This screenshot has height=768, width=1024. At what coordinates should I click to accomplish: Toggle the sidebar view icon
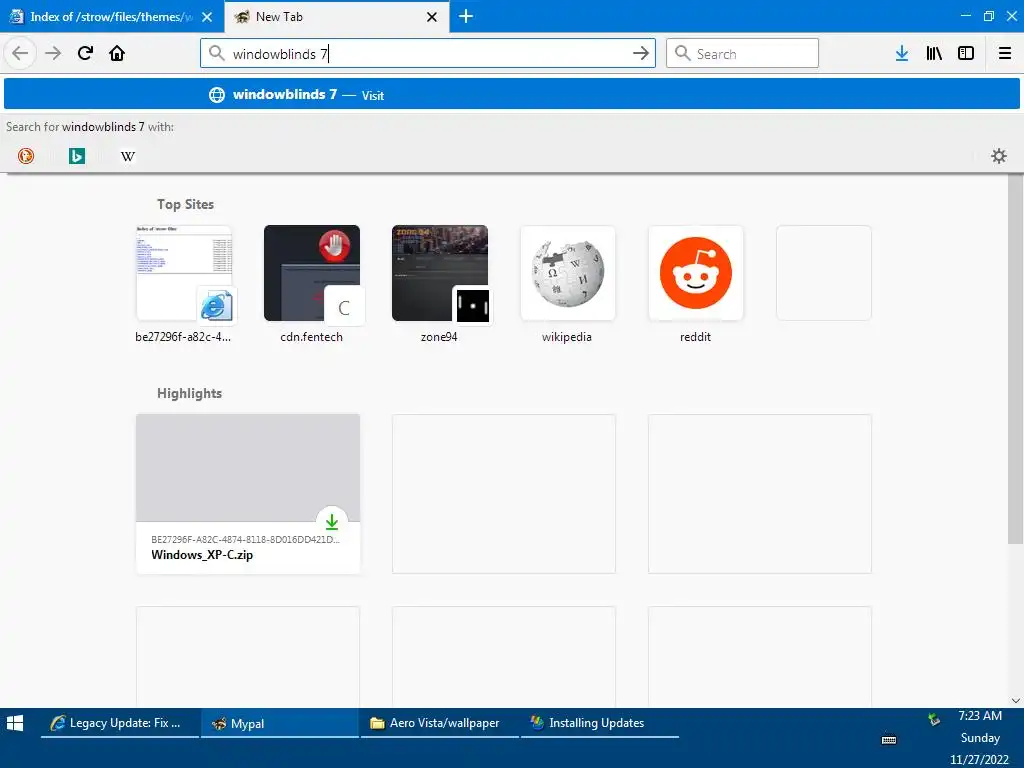point(966,54)
